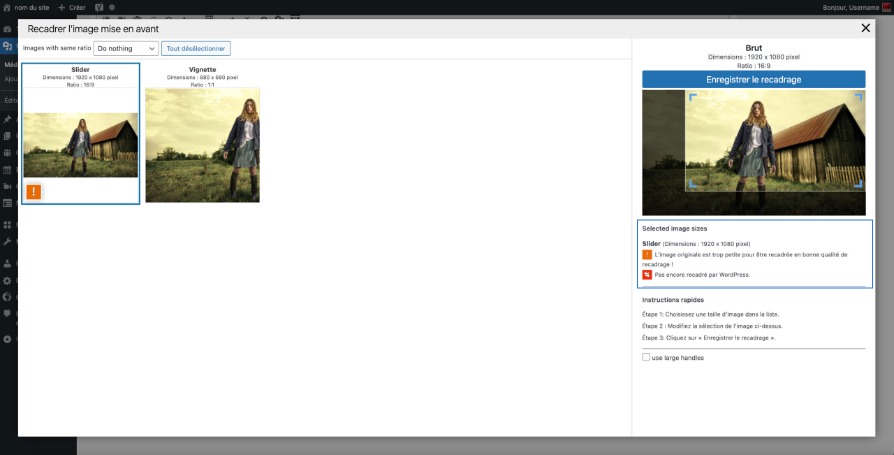Image resolution: width=894 pixels, height=455 pixels.
Task: Enable the use large handles checkbox
Action: click(646, 357)
